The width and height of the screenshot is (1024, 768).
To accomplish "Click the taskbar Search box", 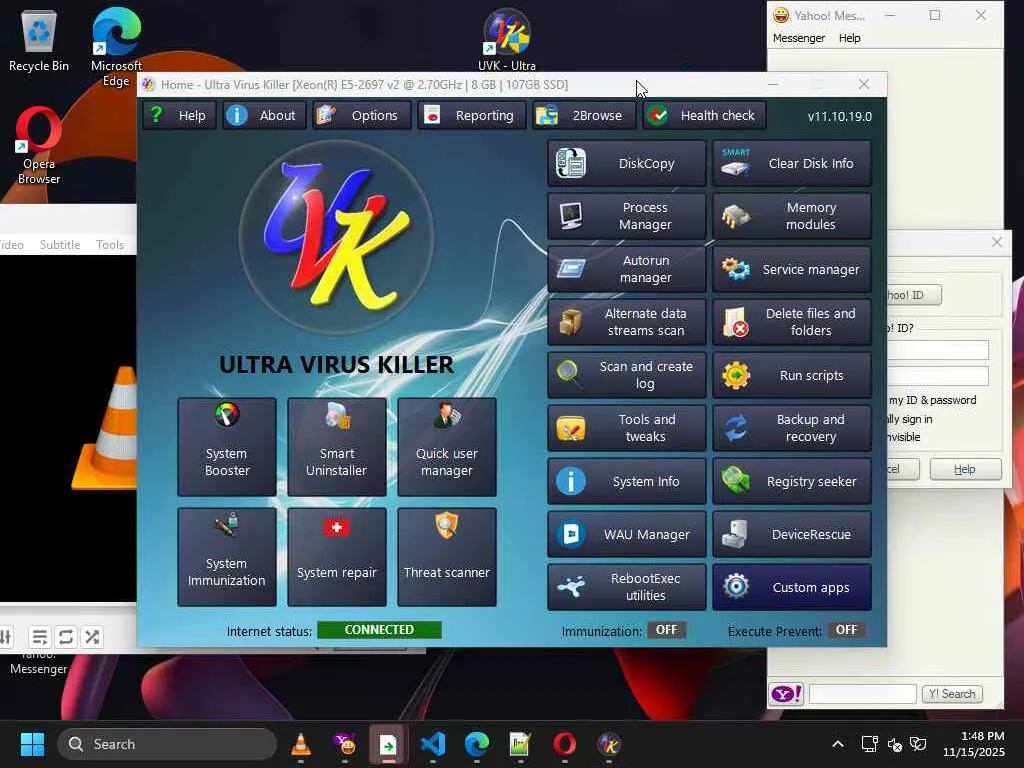I will tap(167, 744).
